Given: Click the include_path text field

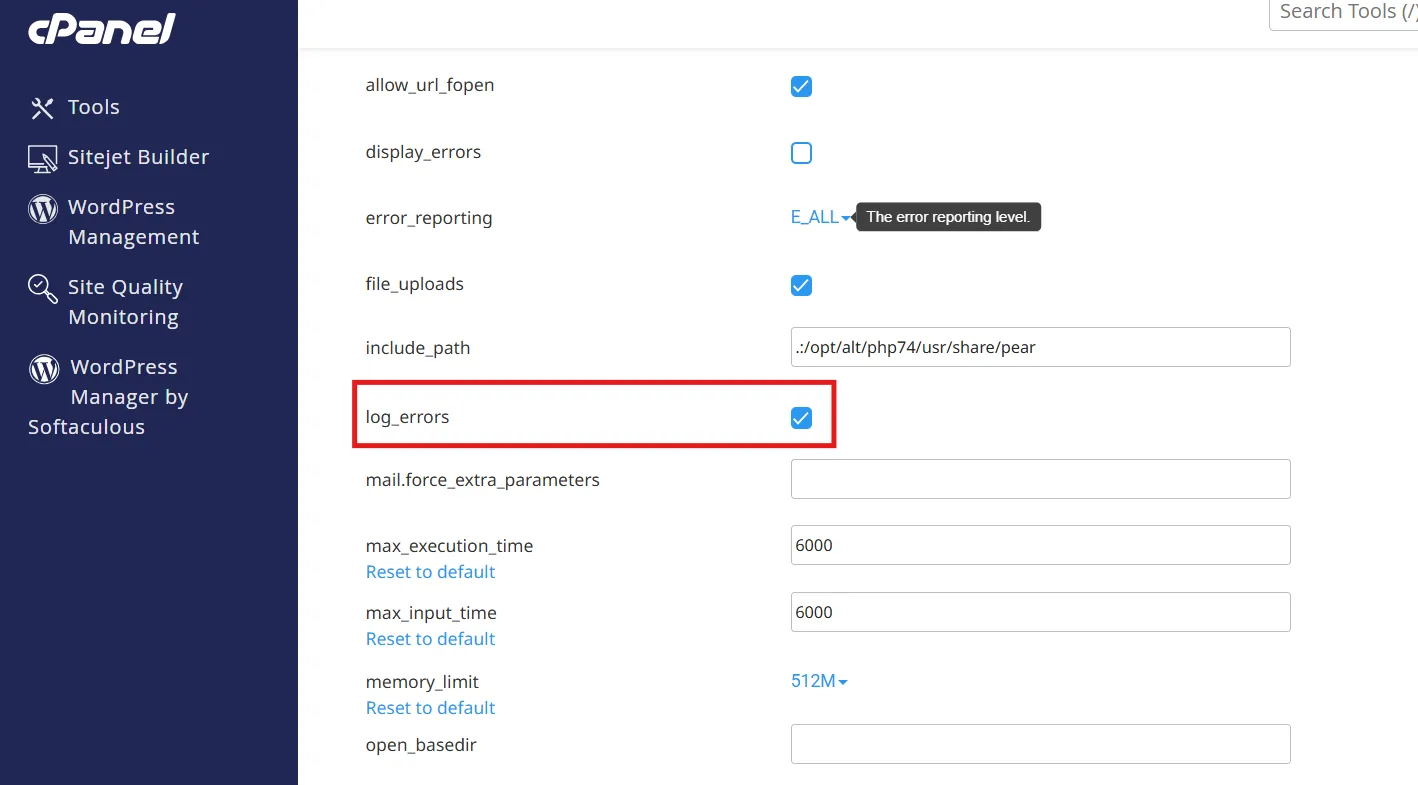Looking at the screenshot, I should [x=1040, y=348].
